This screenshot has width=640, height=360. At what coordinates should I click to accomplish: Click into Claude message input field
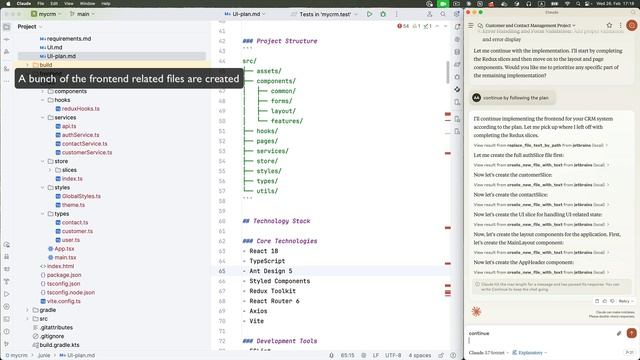[x=541, y=337]
